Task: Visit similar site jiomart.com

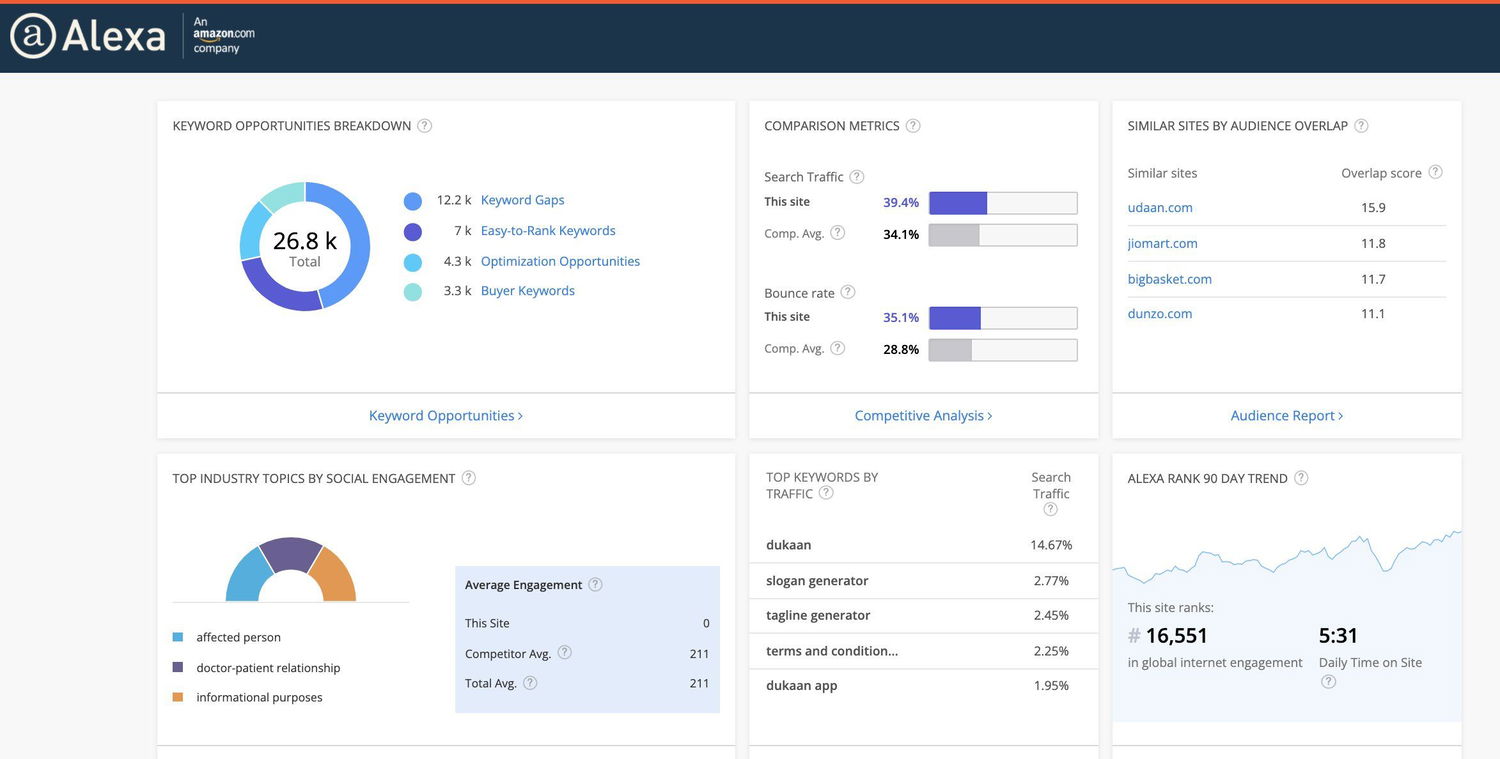Action: pyautogui.click(x=1163, y=243)
